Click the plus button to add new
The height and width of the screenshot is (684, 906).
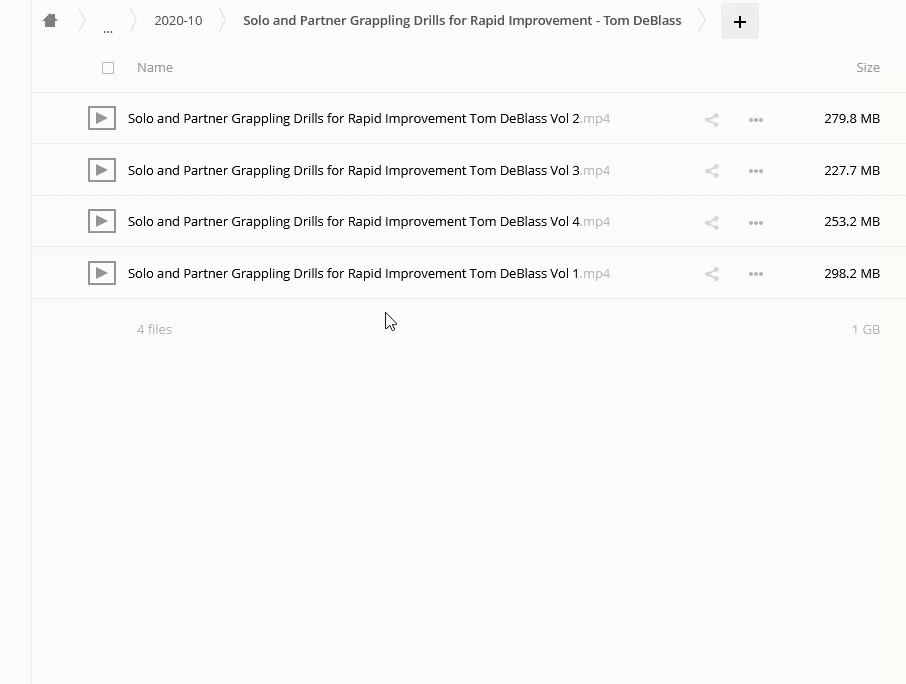[739, 21]
